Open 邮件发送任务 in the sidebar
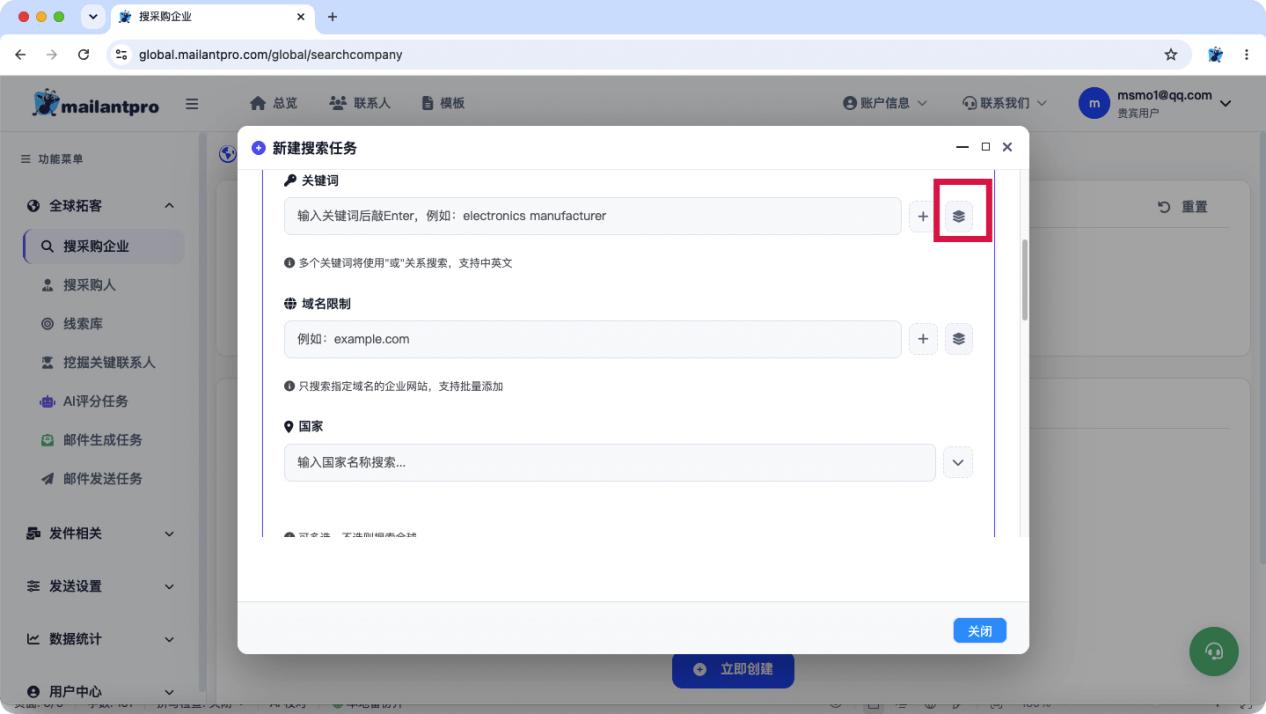The image size is (1266, 714). coord(103,479)
